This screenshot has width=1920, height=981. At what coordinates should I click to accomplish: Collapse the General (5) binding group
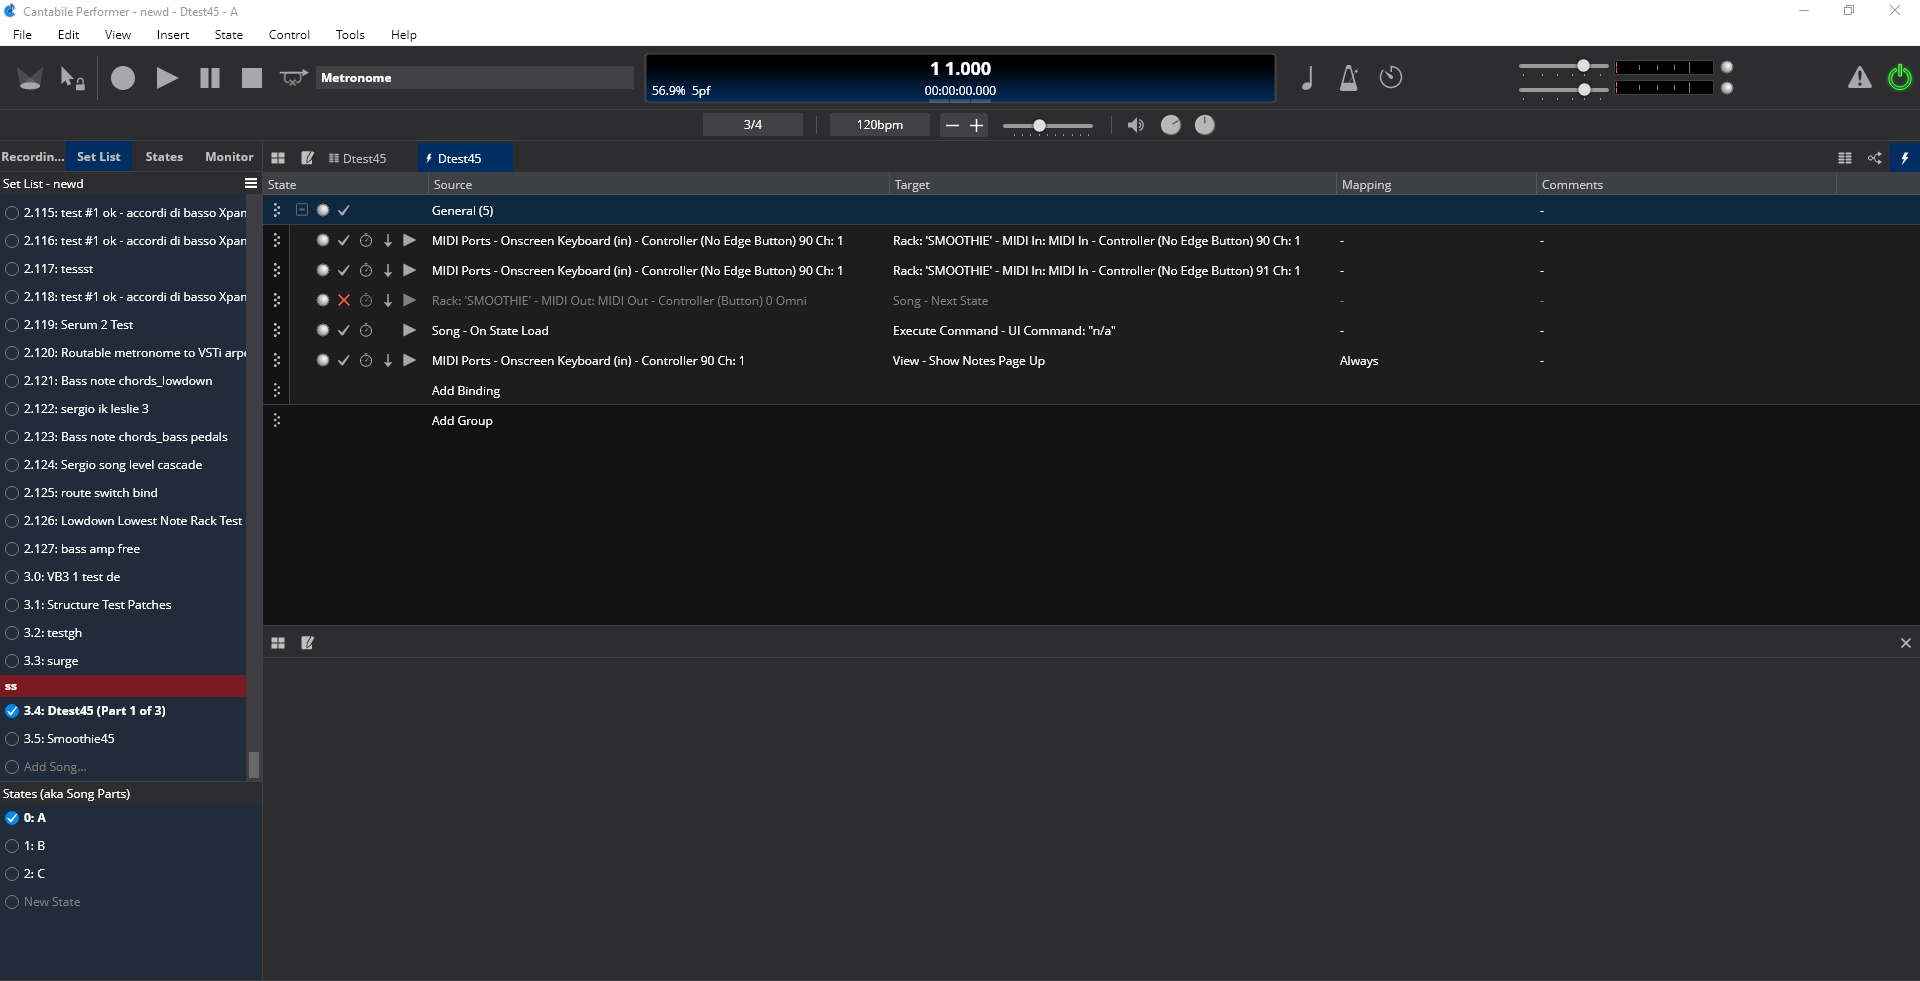302,211
